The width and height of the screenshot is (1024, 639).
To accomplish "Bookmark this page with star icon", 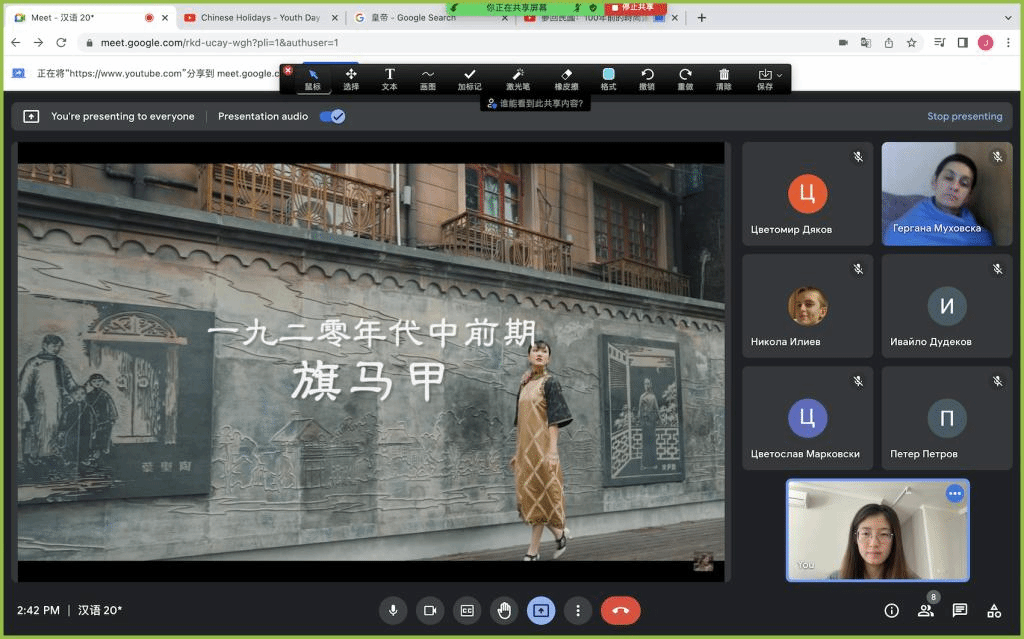I will [x=912, y=42].
